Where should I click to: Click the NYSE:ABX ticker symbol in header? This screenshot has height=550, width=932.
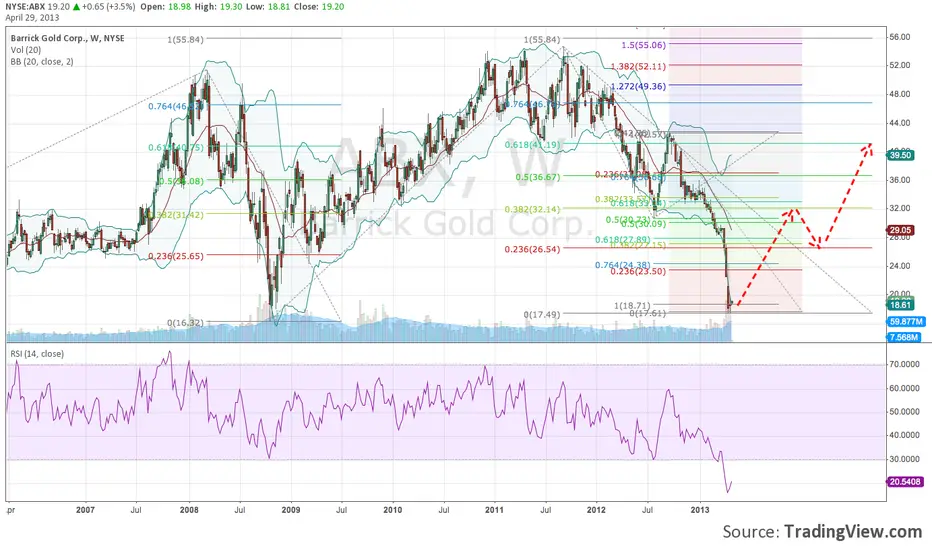click(27, 7)
